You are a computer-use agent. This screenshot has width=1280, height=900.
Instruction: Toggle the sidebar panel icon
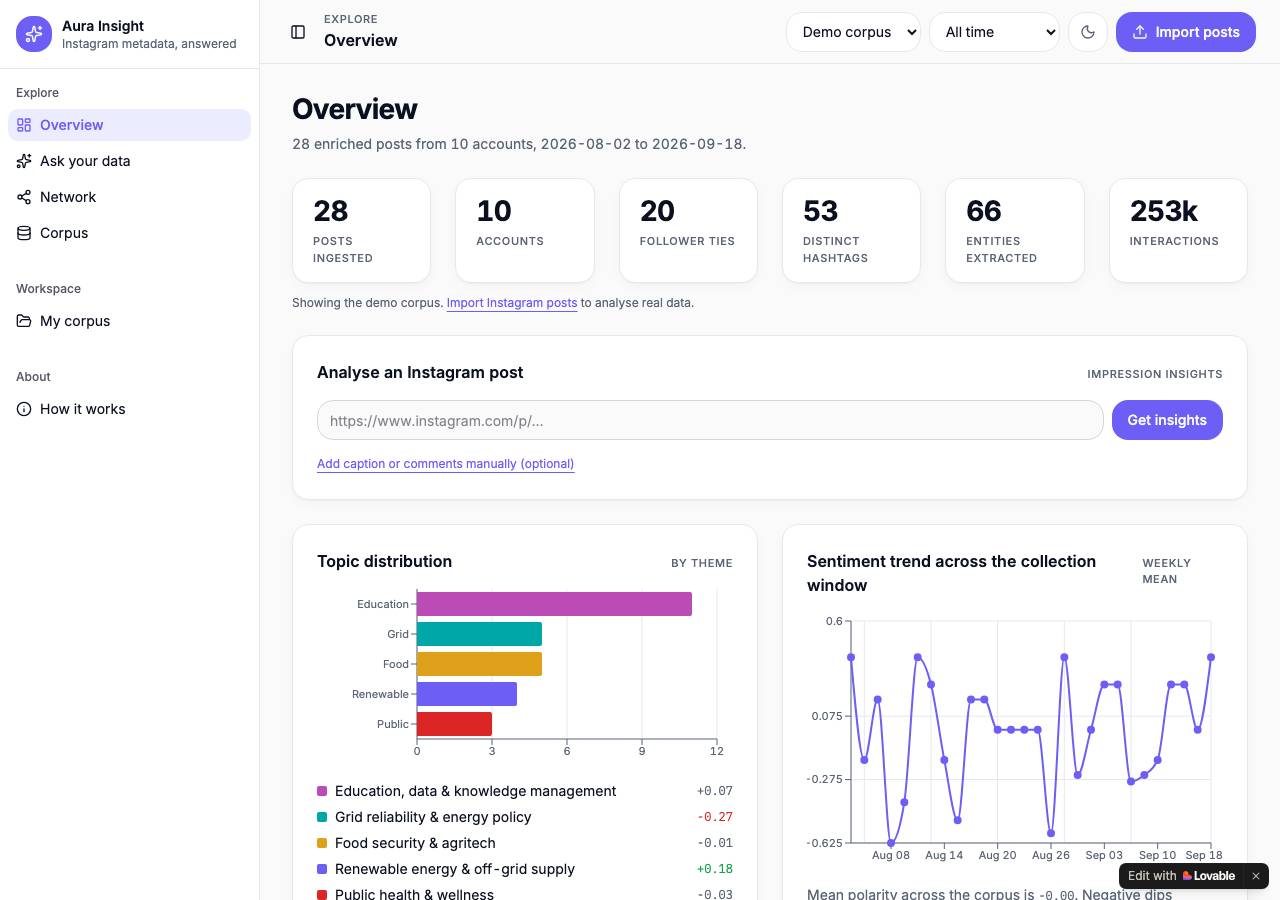click(x=298, y=32)
